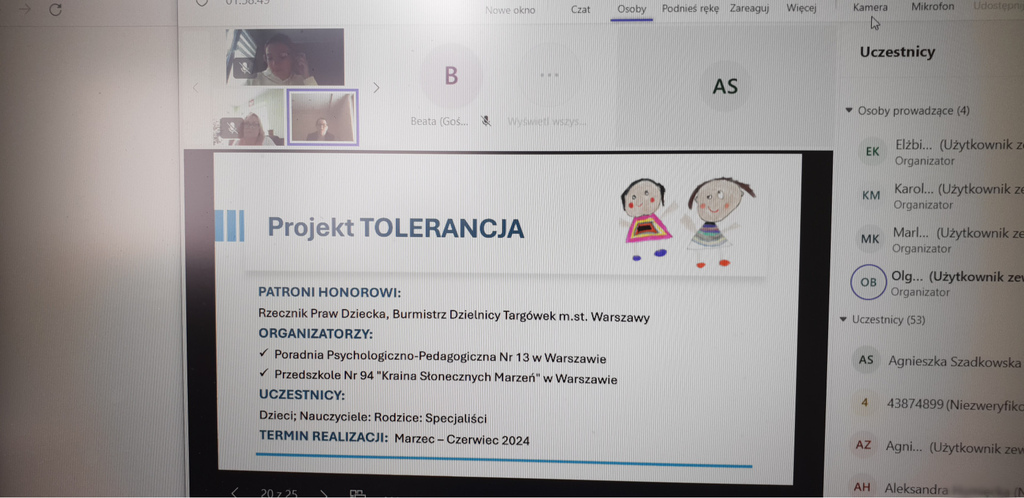Click the browser reload icon

(x=55, y=9)
